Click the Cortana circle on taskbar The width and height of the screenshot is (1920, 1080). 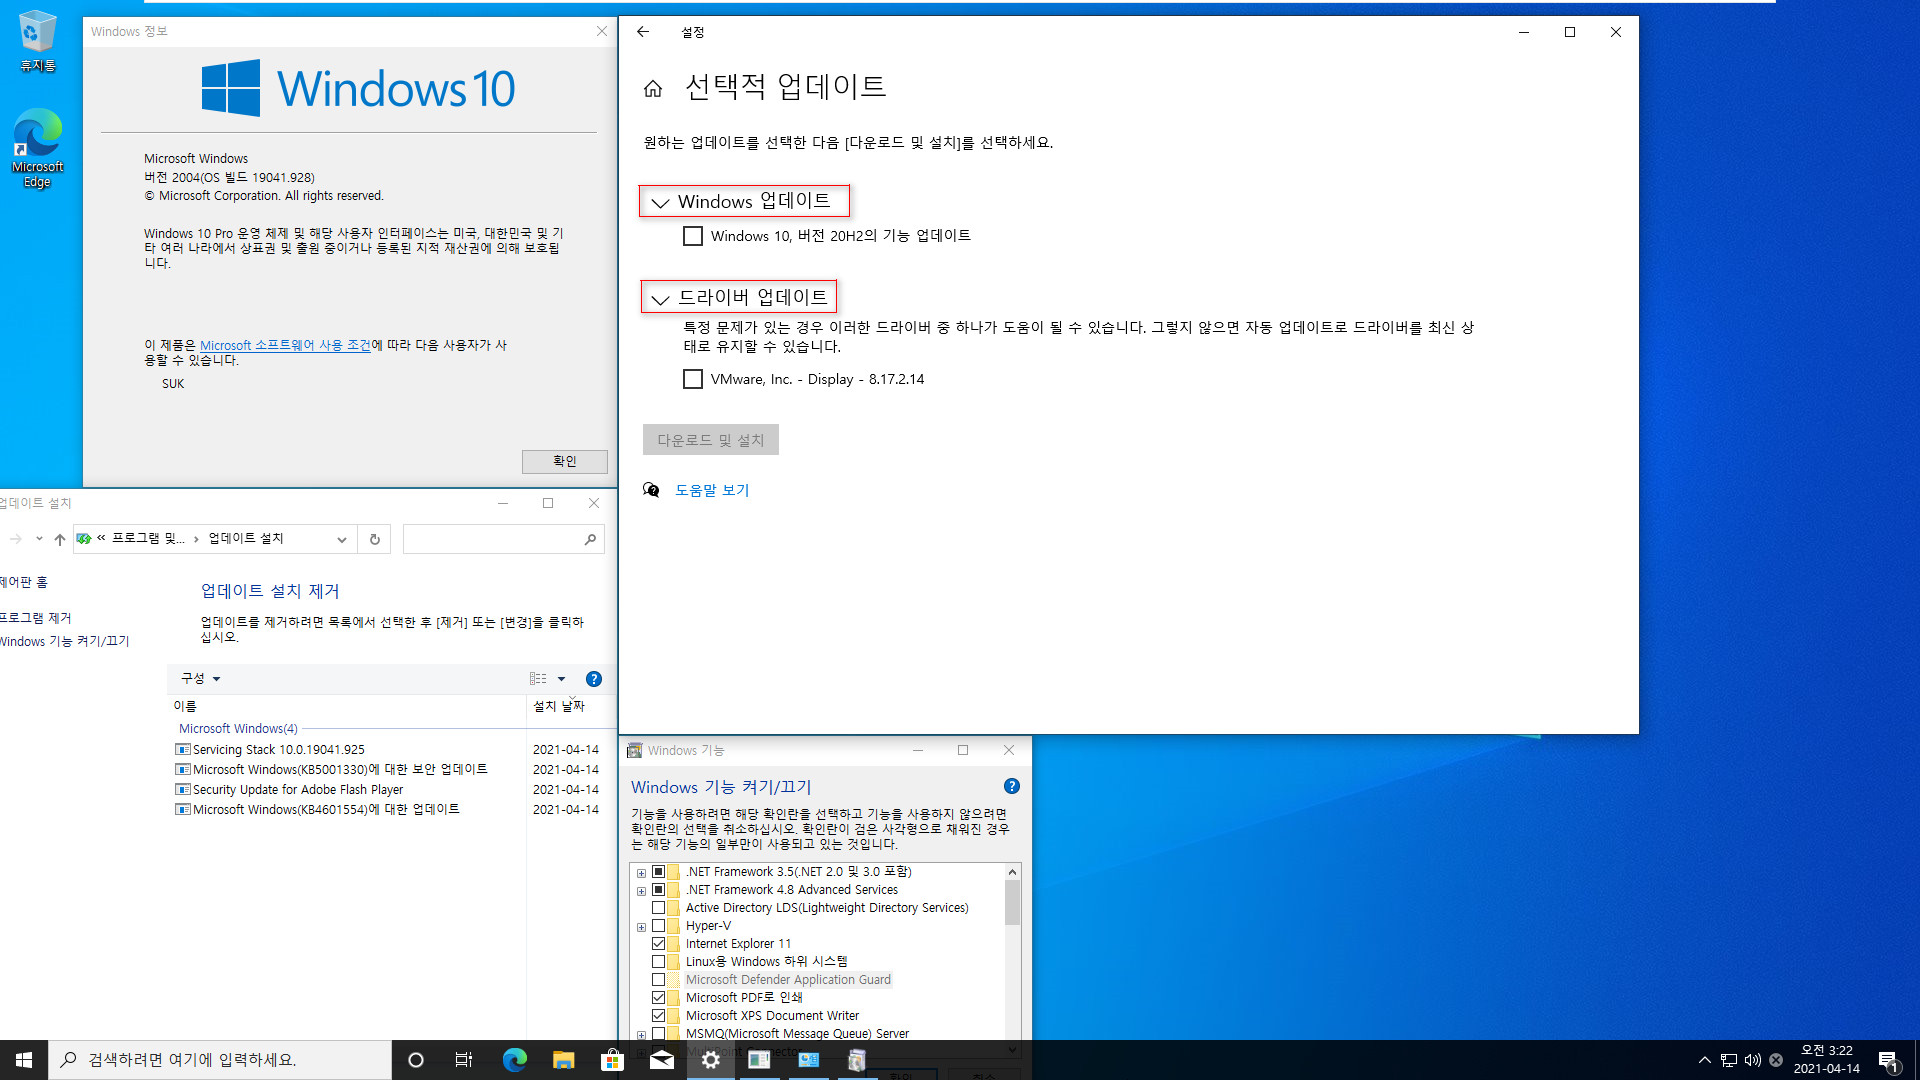416,1060
